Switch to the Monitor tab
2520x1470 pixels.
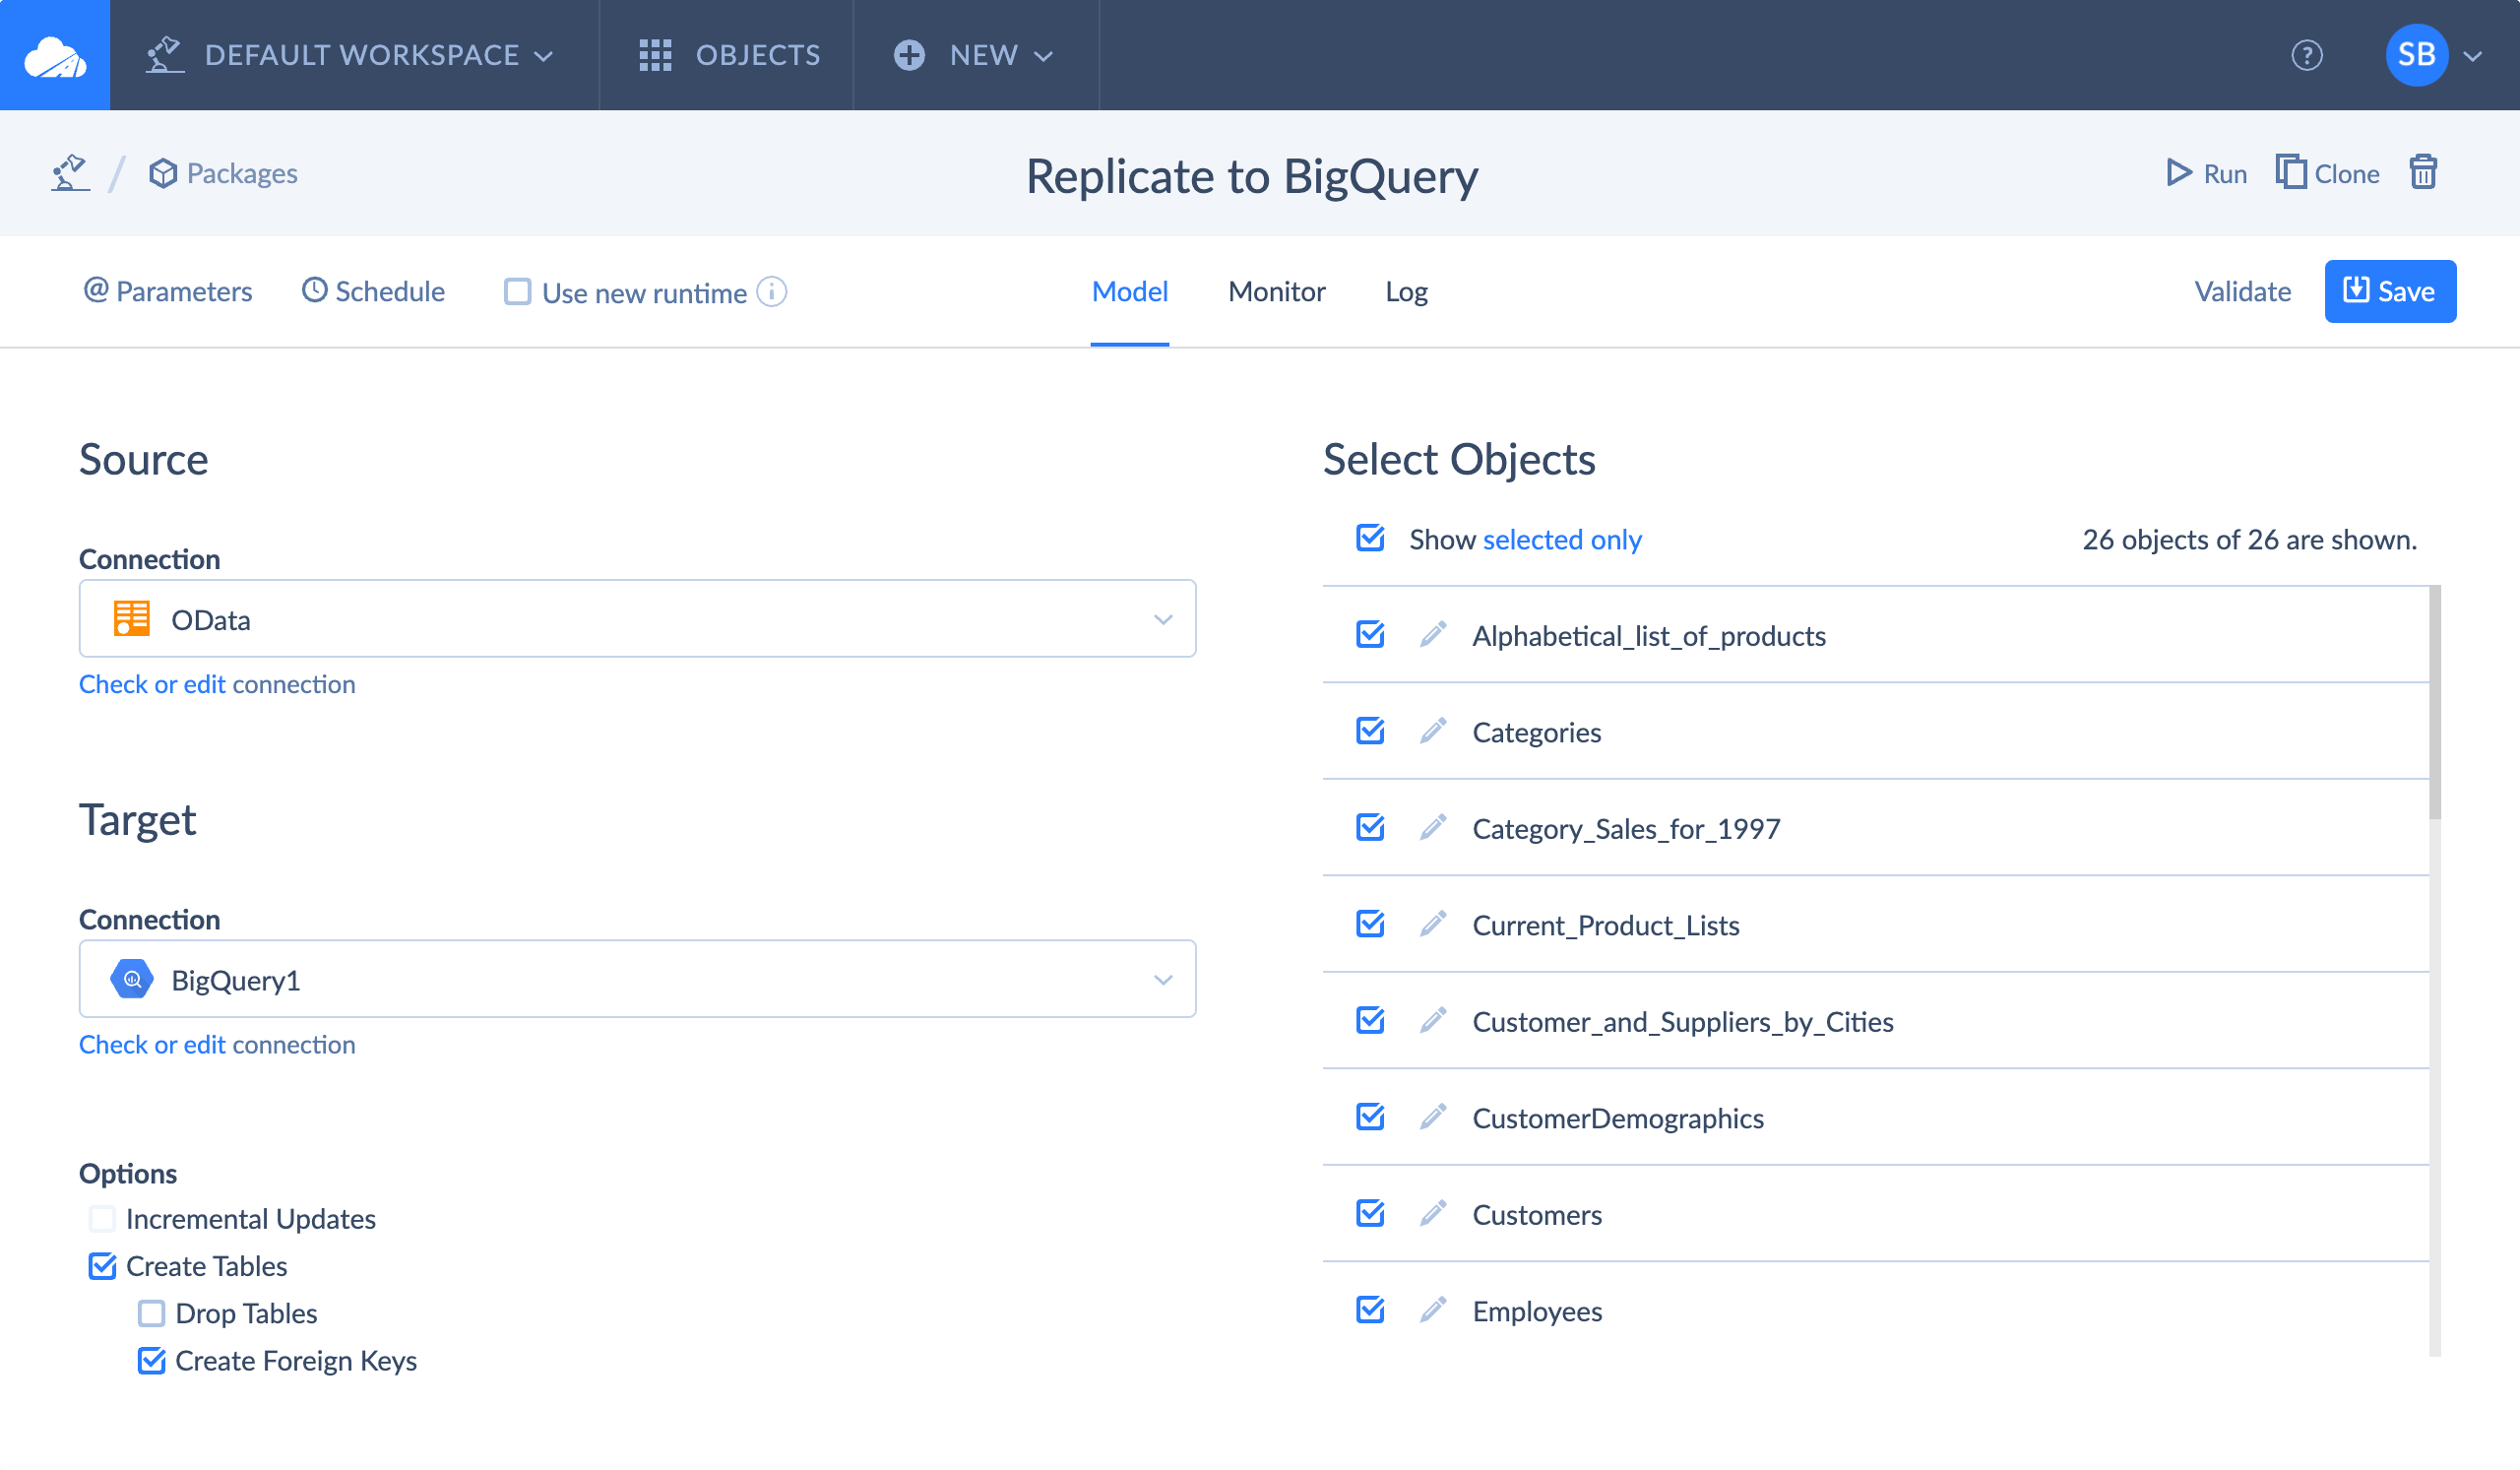pyautogui.click(x=1276, y=292)
